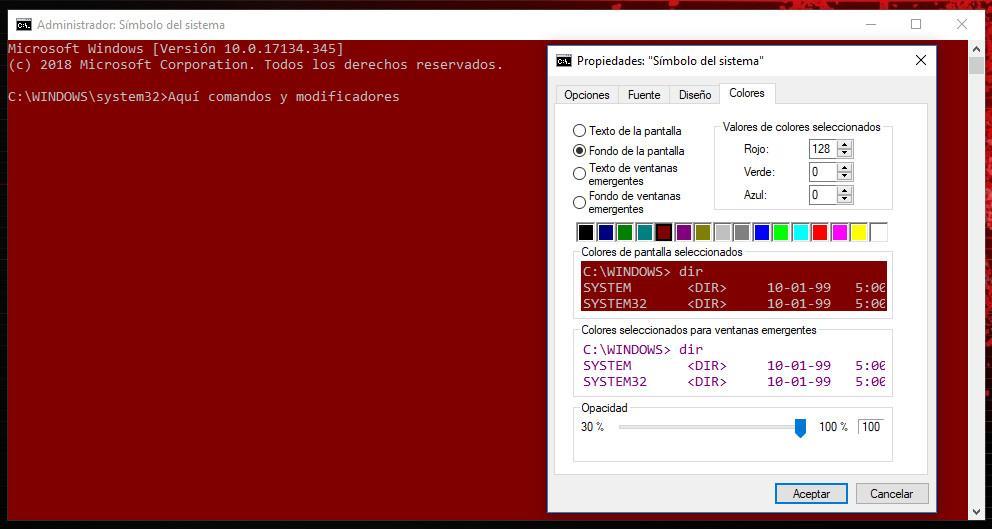Click the console scrollbar up arrow
The image size is (992, 529).
[x=976, y=47]
